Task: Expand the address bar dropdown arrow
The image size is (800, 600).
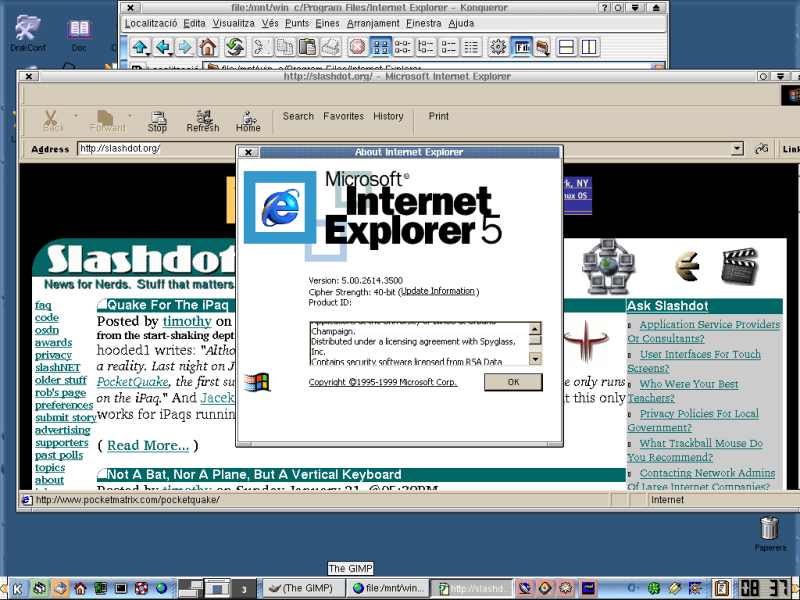Action: pos(737,149)
